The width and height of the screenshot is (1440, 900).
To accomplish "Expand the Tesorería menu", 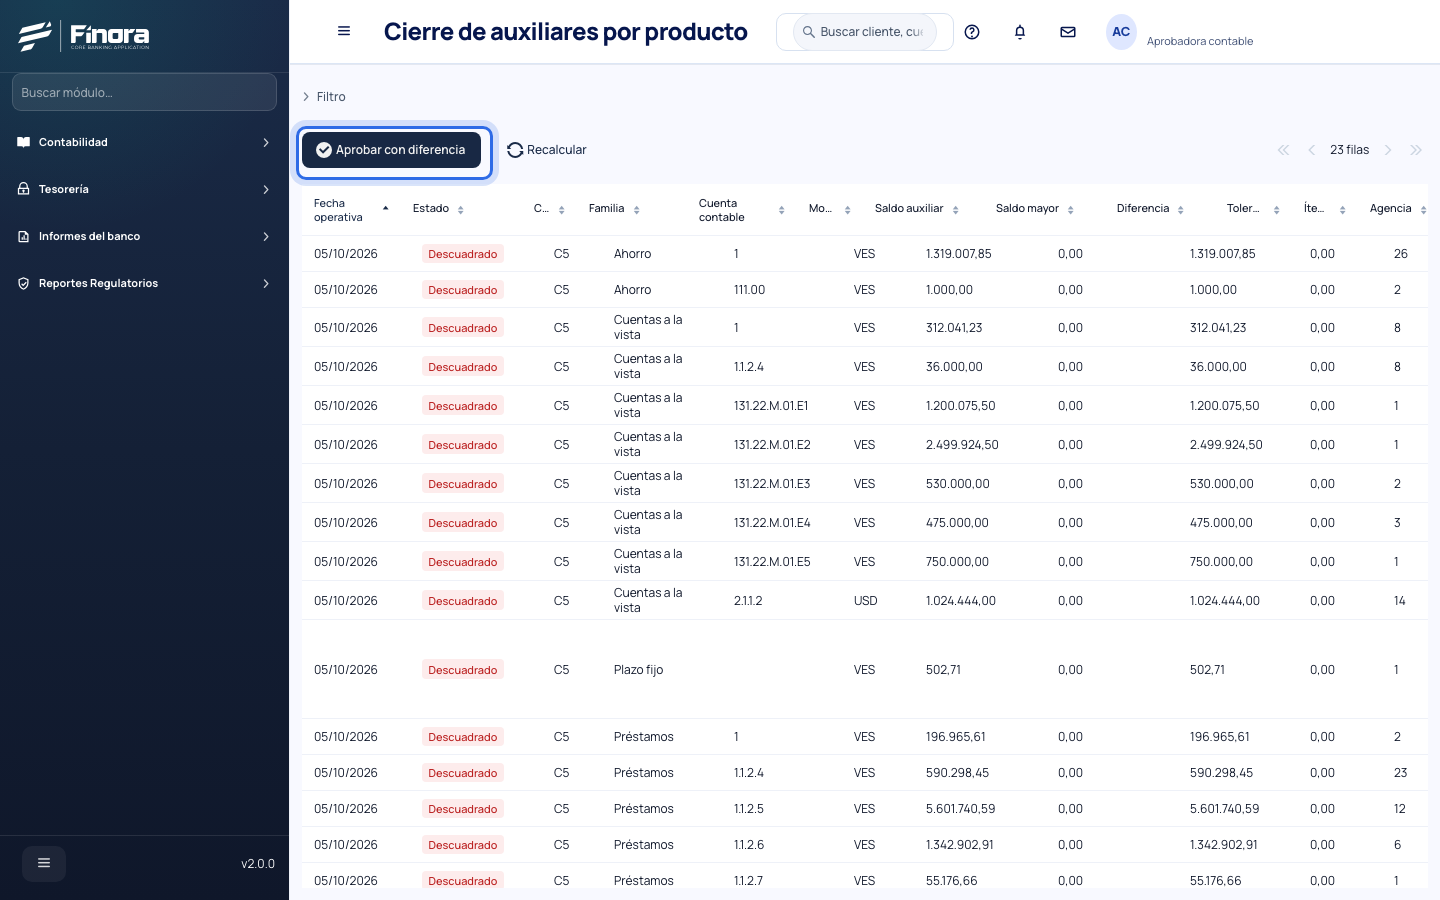I will click(144, 189).
